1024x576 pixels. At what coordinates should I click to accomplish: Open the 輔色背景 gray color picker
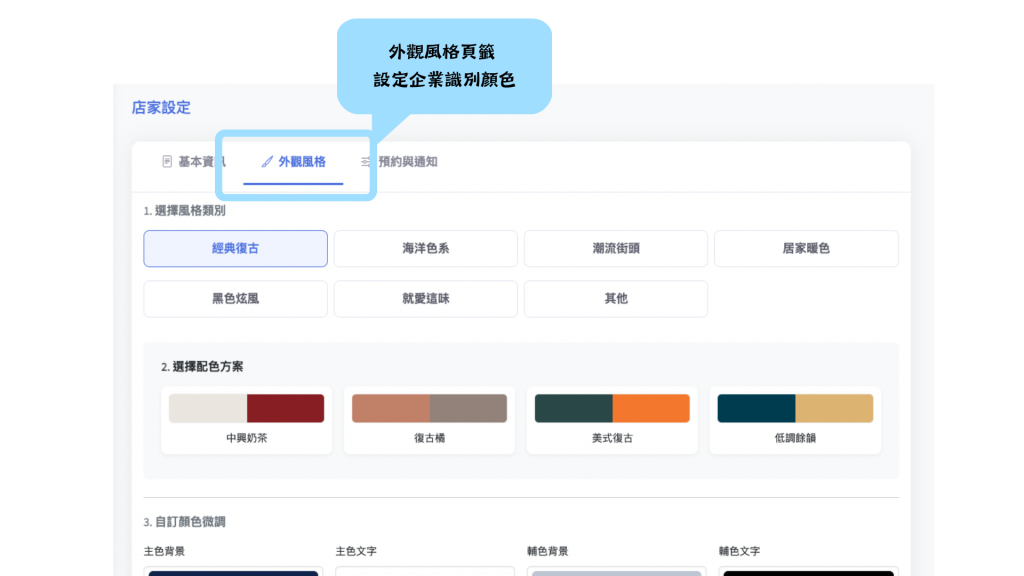click(x=616, y=572)
